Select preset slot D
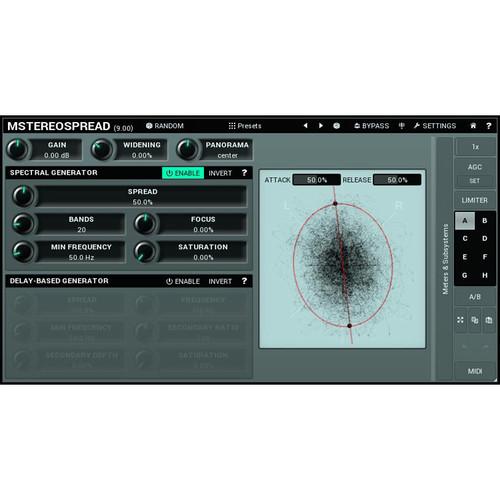 pos(485,239)
